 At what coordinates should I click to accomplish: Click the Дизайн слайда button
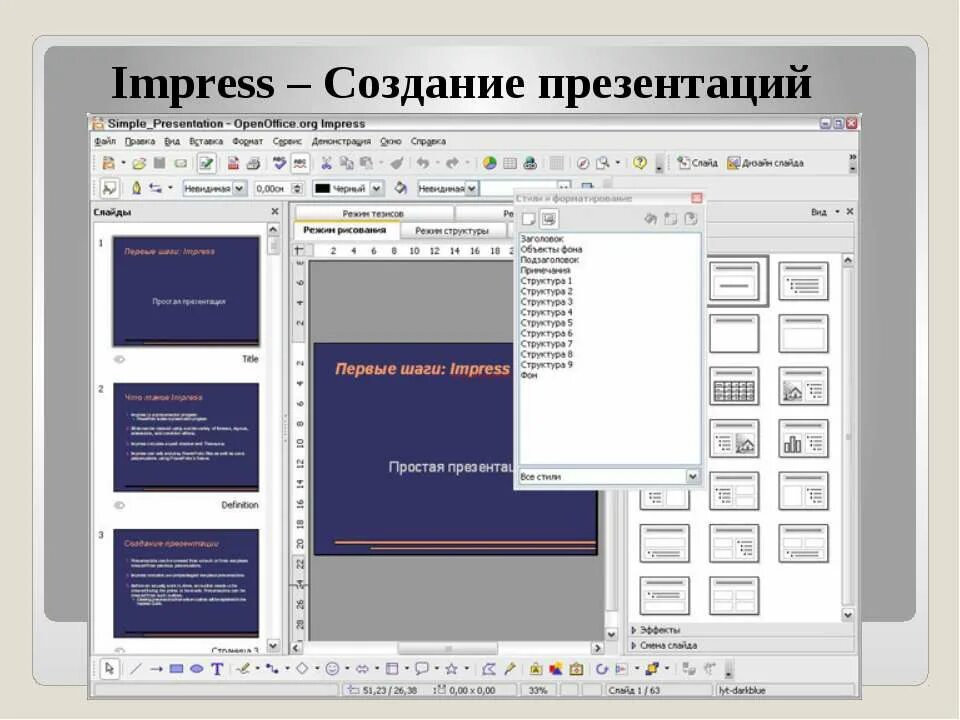[765, 163]
